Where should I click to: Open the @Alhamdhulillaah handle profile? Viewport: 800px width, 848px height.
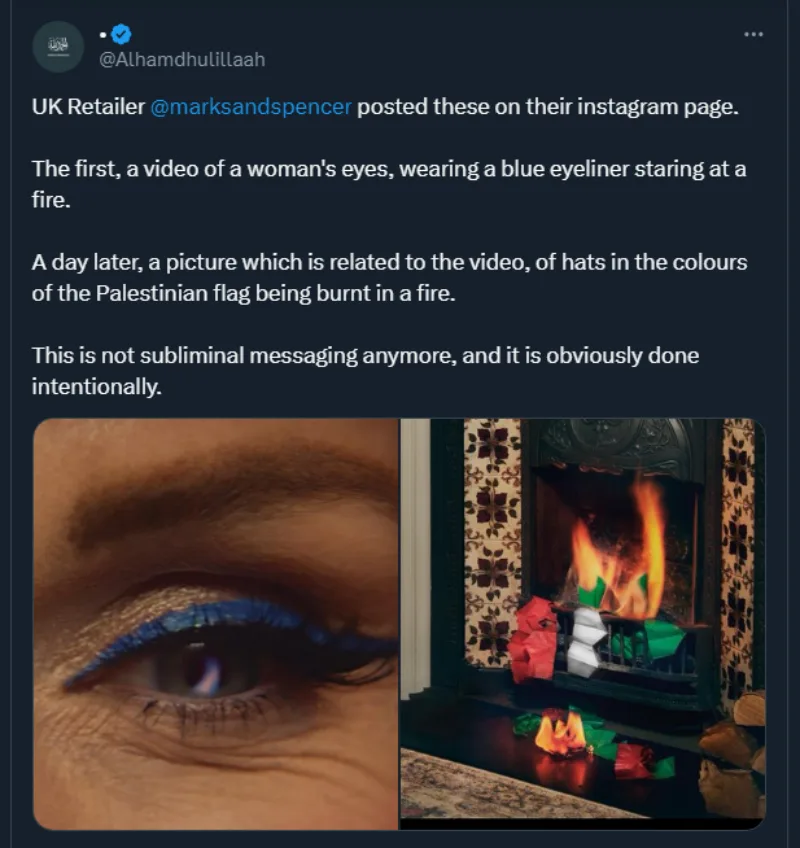click(181, 60)
